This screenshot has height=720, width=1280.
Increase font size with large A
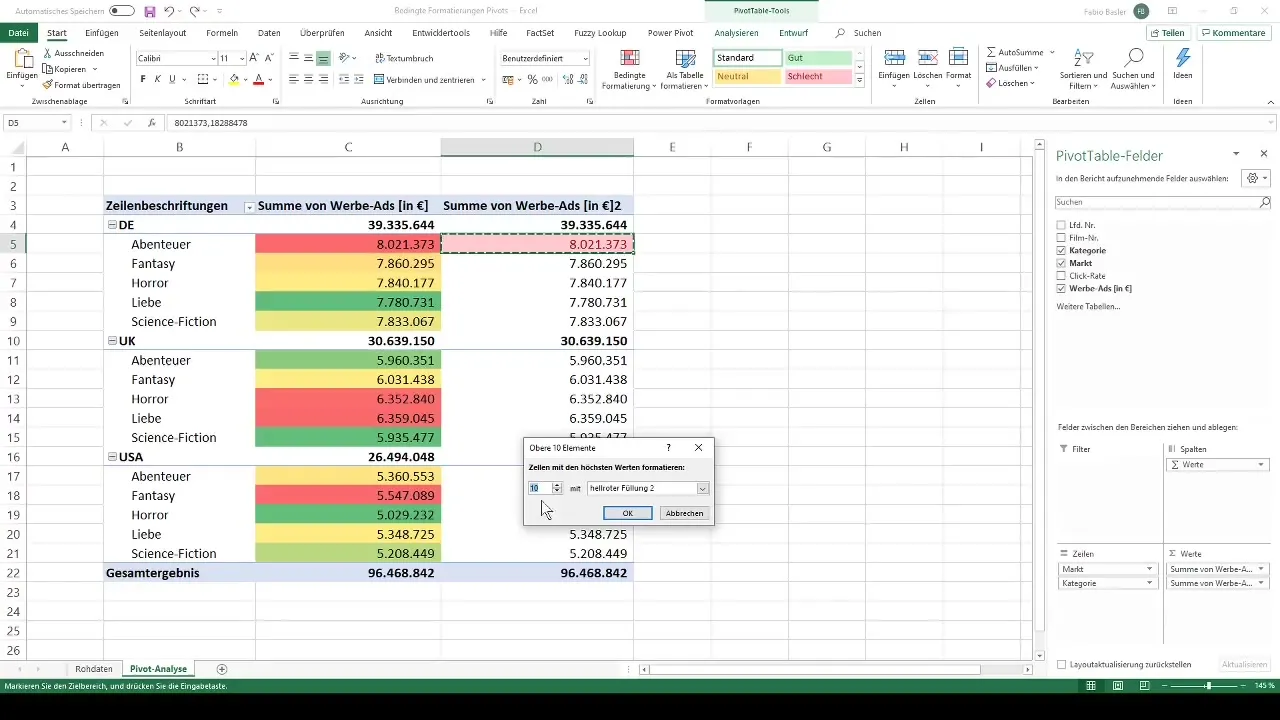(254, 59)
